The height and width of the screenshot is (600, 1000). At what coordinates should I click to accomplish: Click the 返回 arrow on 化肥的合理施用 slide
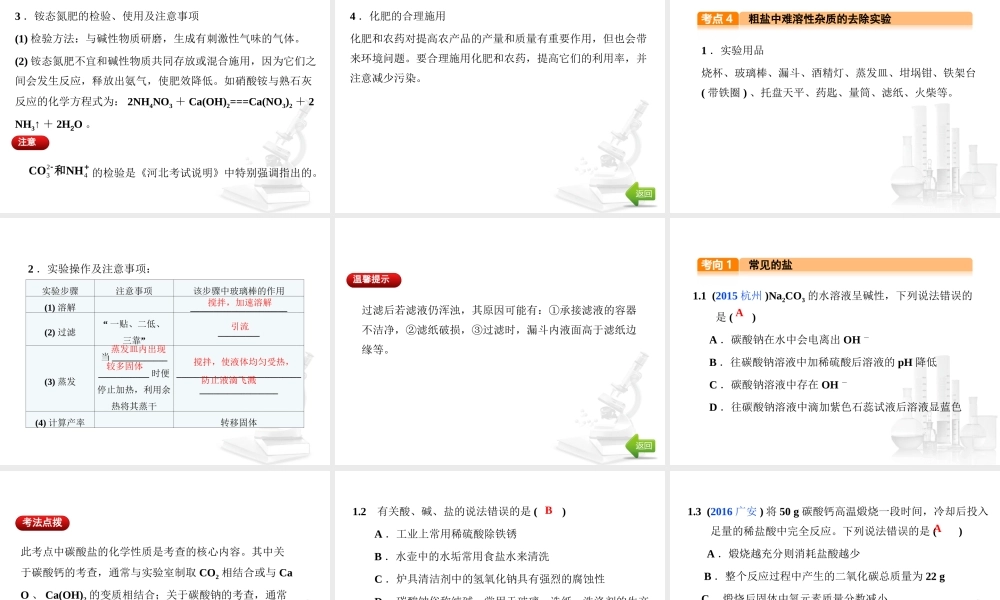tap(640, 194)
